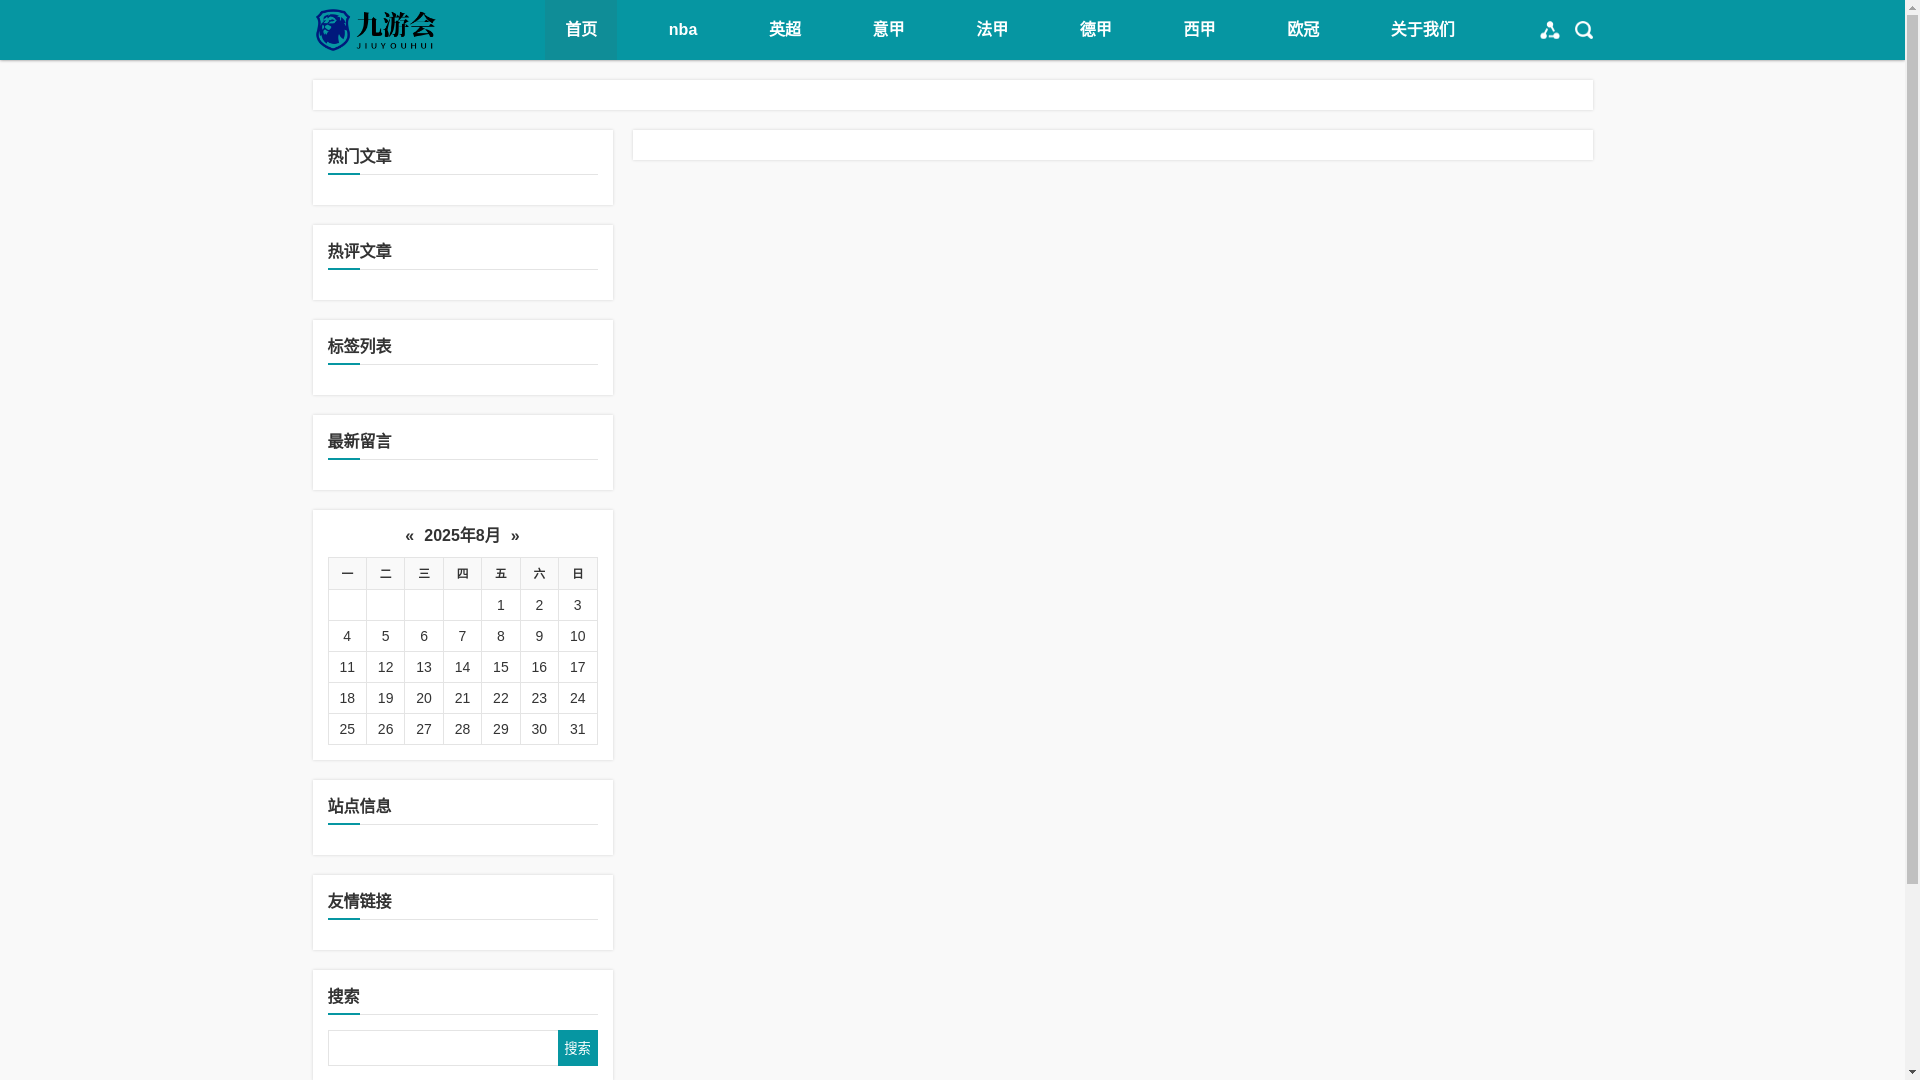The width and height of the screenshot is (1920, 1080).
Task: Select day 1 in the calendar
Action: [501, 605]
